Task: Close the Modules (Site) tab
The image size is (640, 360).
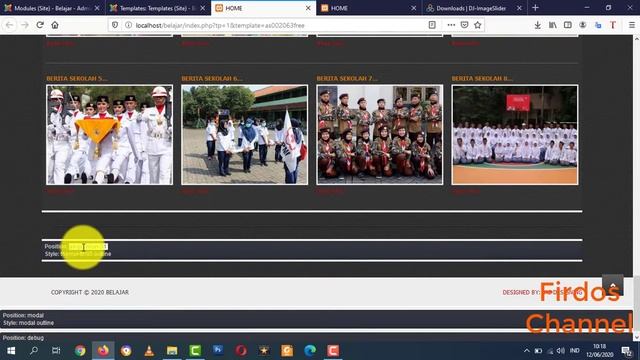Action: [x=97, y=8]
